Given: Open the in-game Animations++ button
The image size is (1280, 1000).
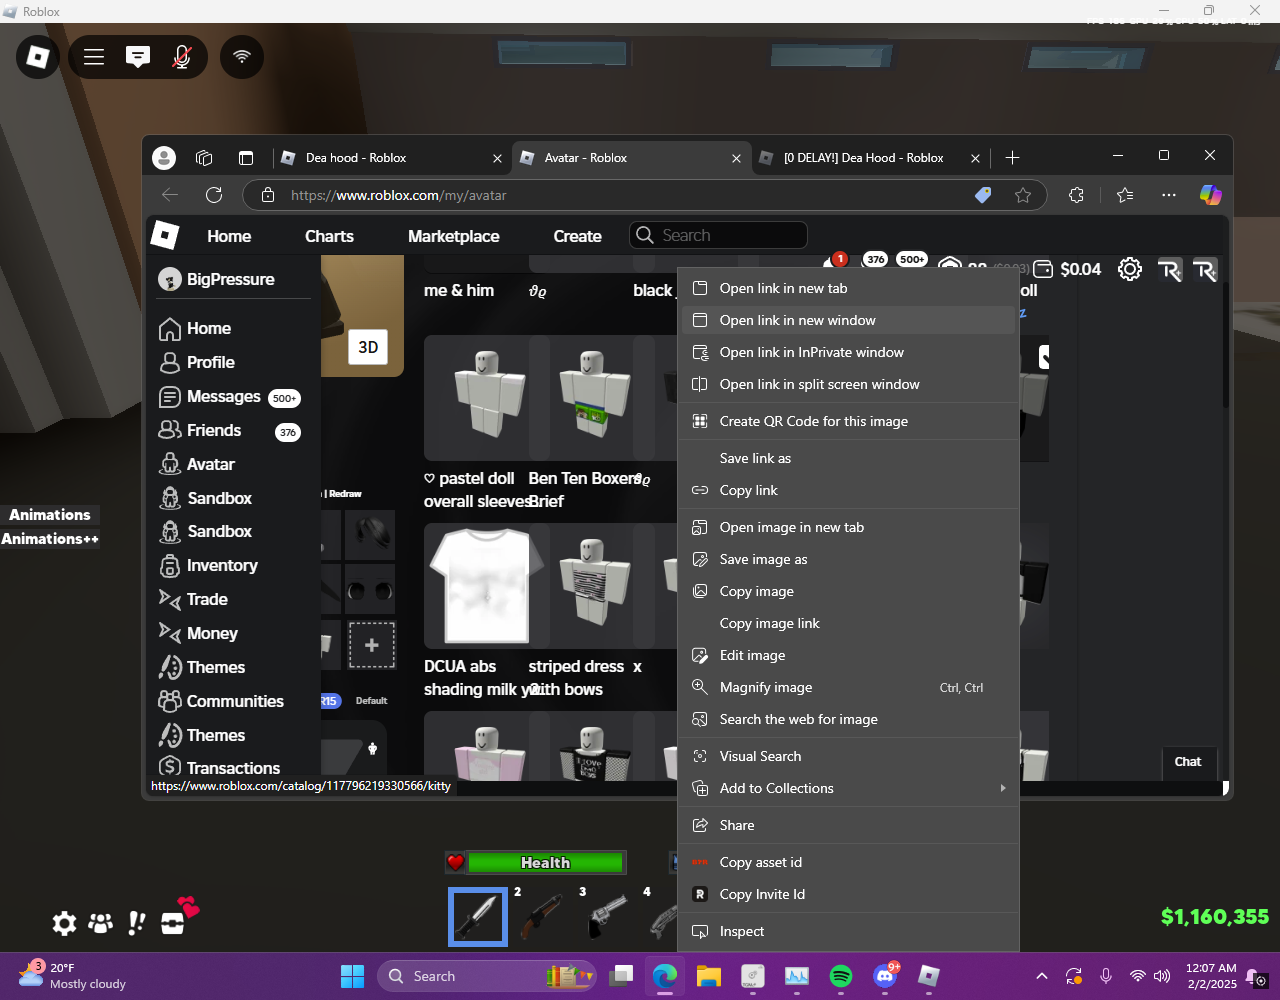Looking at the screenshot, I should point(50,539).
